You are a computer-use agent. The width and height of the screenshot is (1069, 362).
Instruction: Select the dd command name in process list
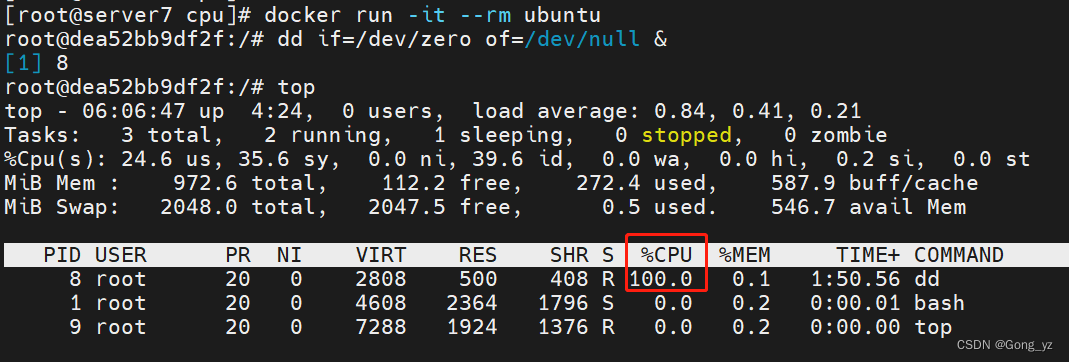(927, 279)
